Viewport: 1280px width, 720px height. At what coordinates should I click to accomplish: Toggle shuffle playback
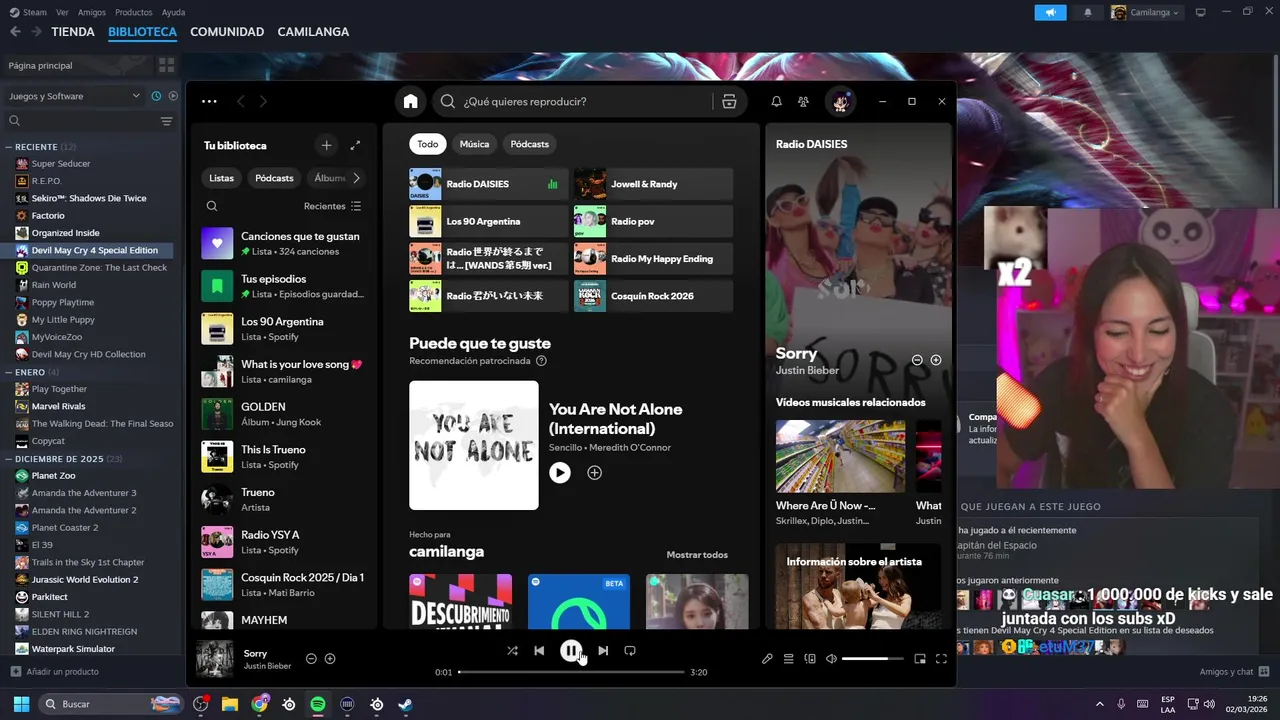click(x=512, y=650)
